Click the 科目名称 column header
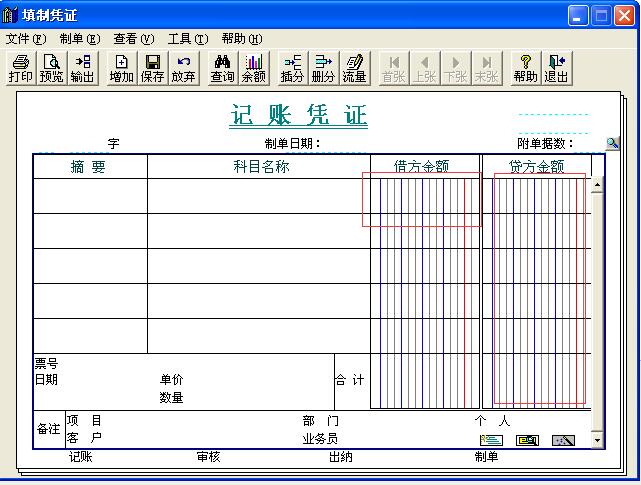641x485 pixels. tap(261, 166)
